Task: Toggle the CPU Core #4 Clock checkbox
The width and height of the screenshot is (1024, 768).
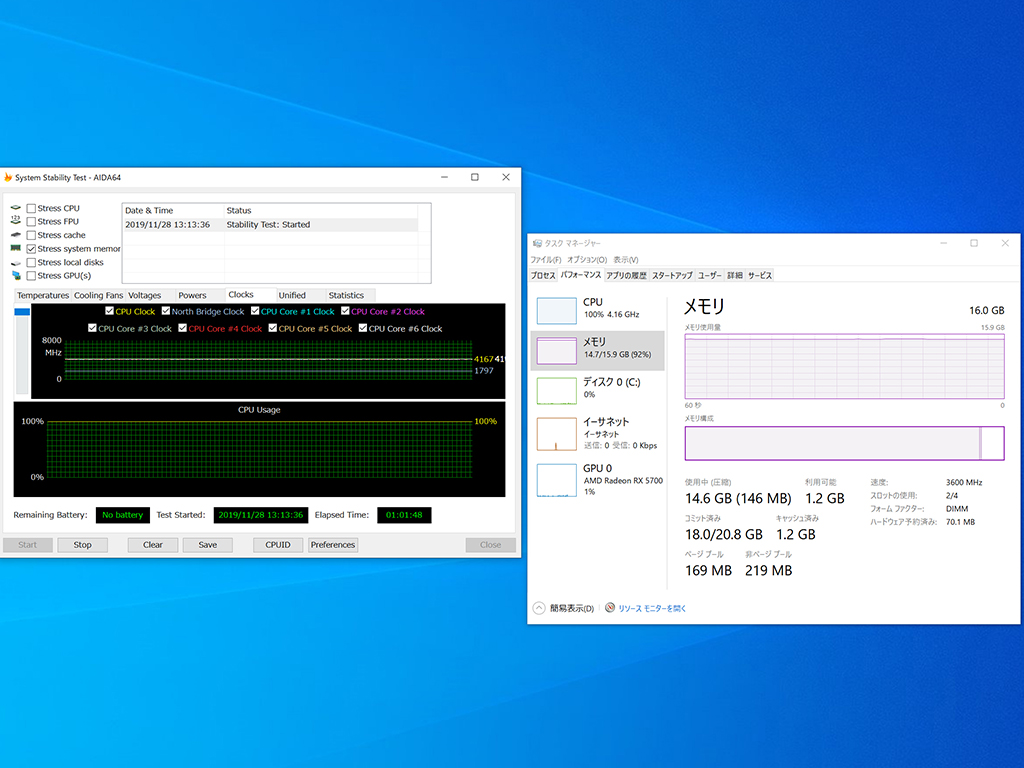Action: click(x=183, y=328)
